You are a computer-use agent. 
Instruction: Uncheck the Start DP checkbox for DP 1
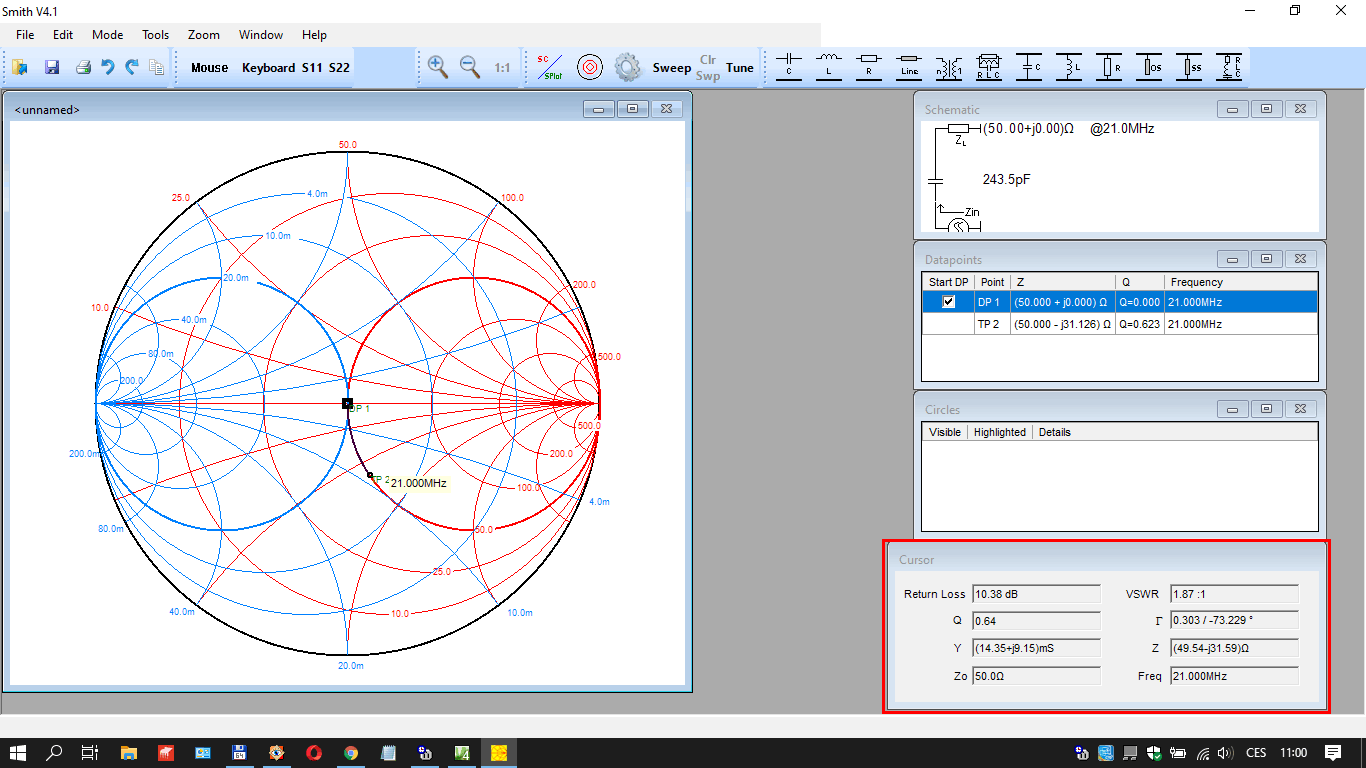949,302
